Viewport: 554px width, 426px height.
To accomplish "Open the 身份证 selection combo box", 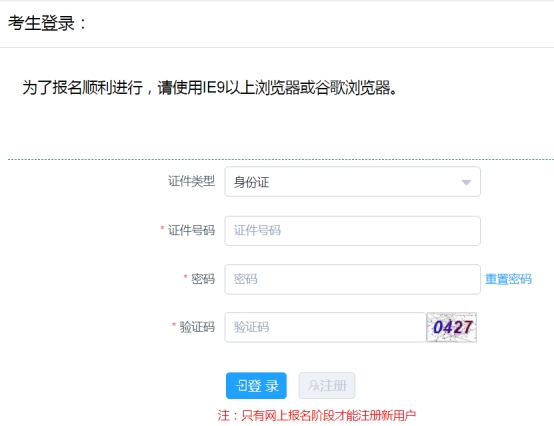I will pyautogui.click(x=353, y=182).
